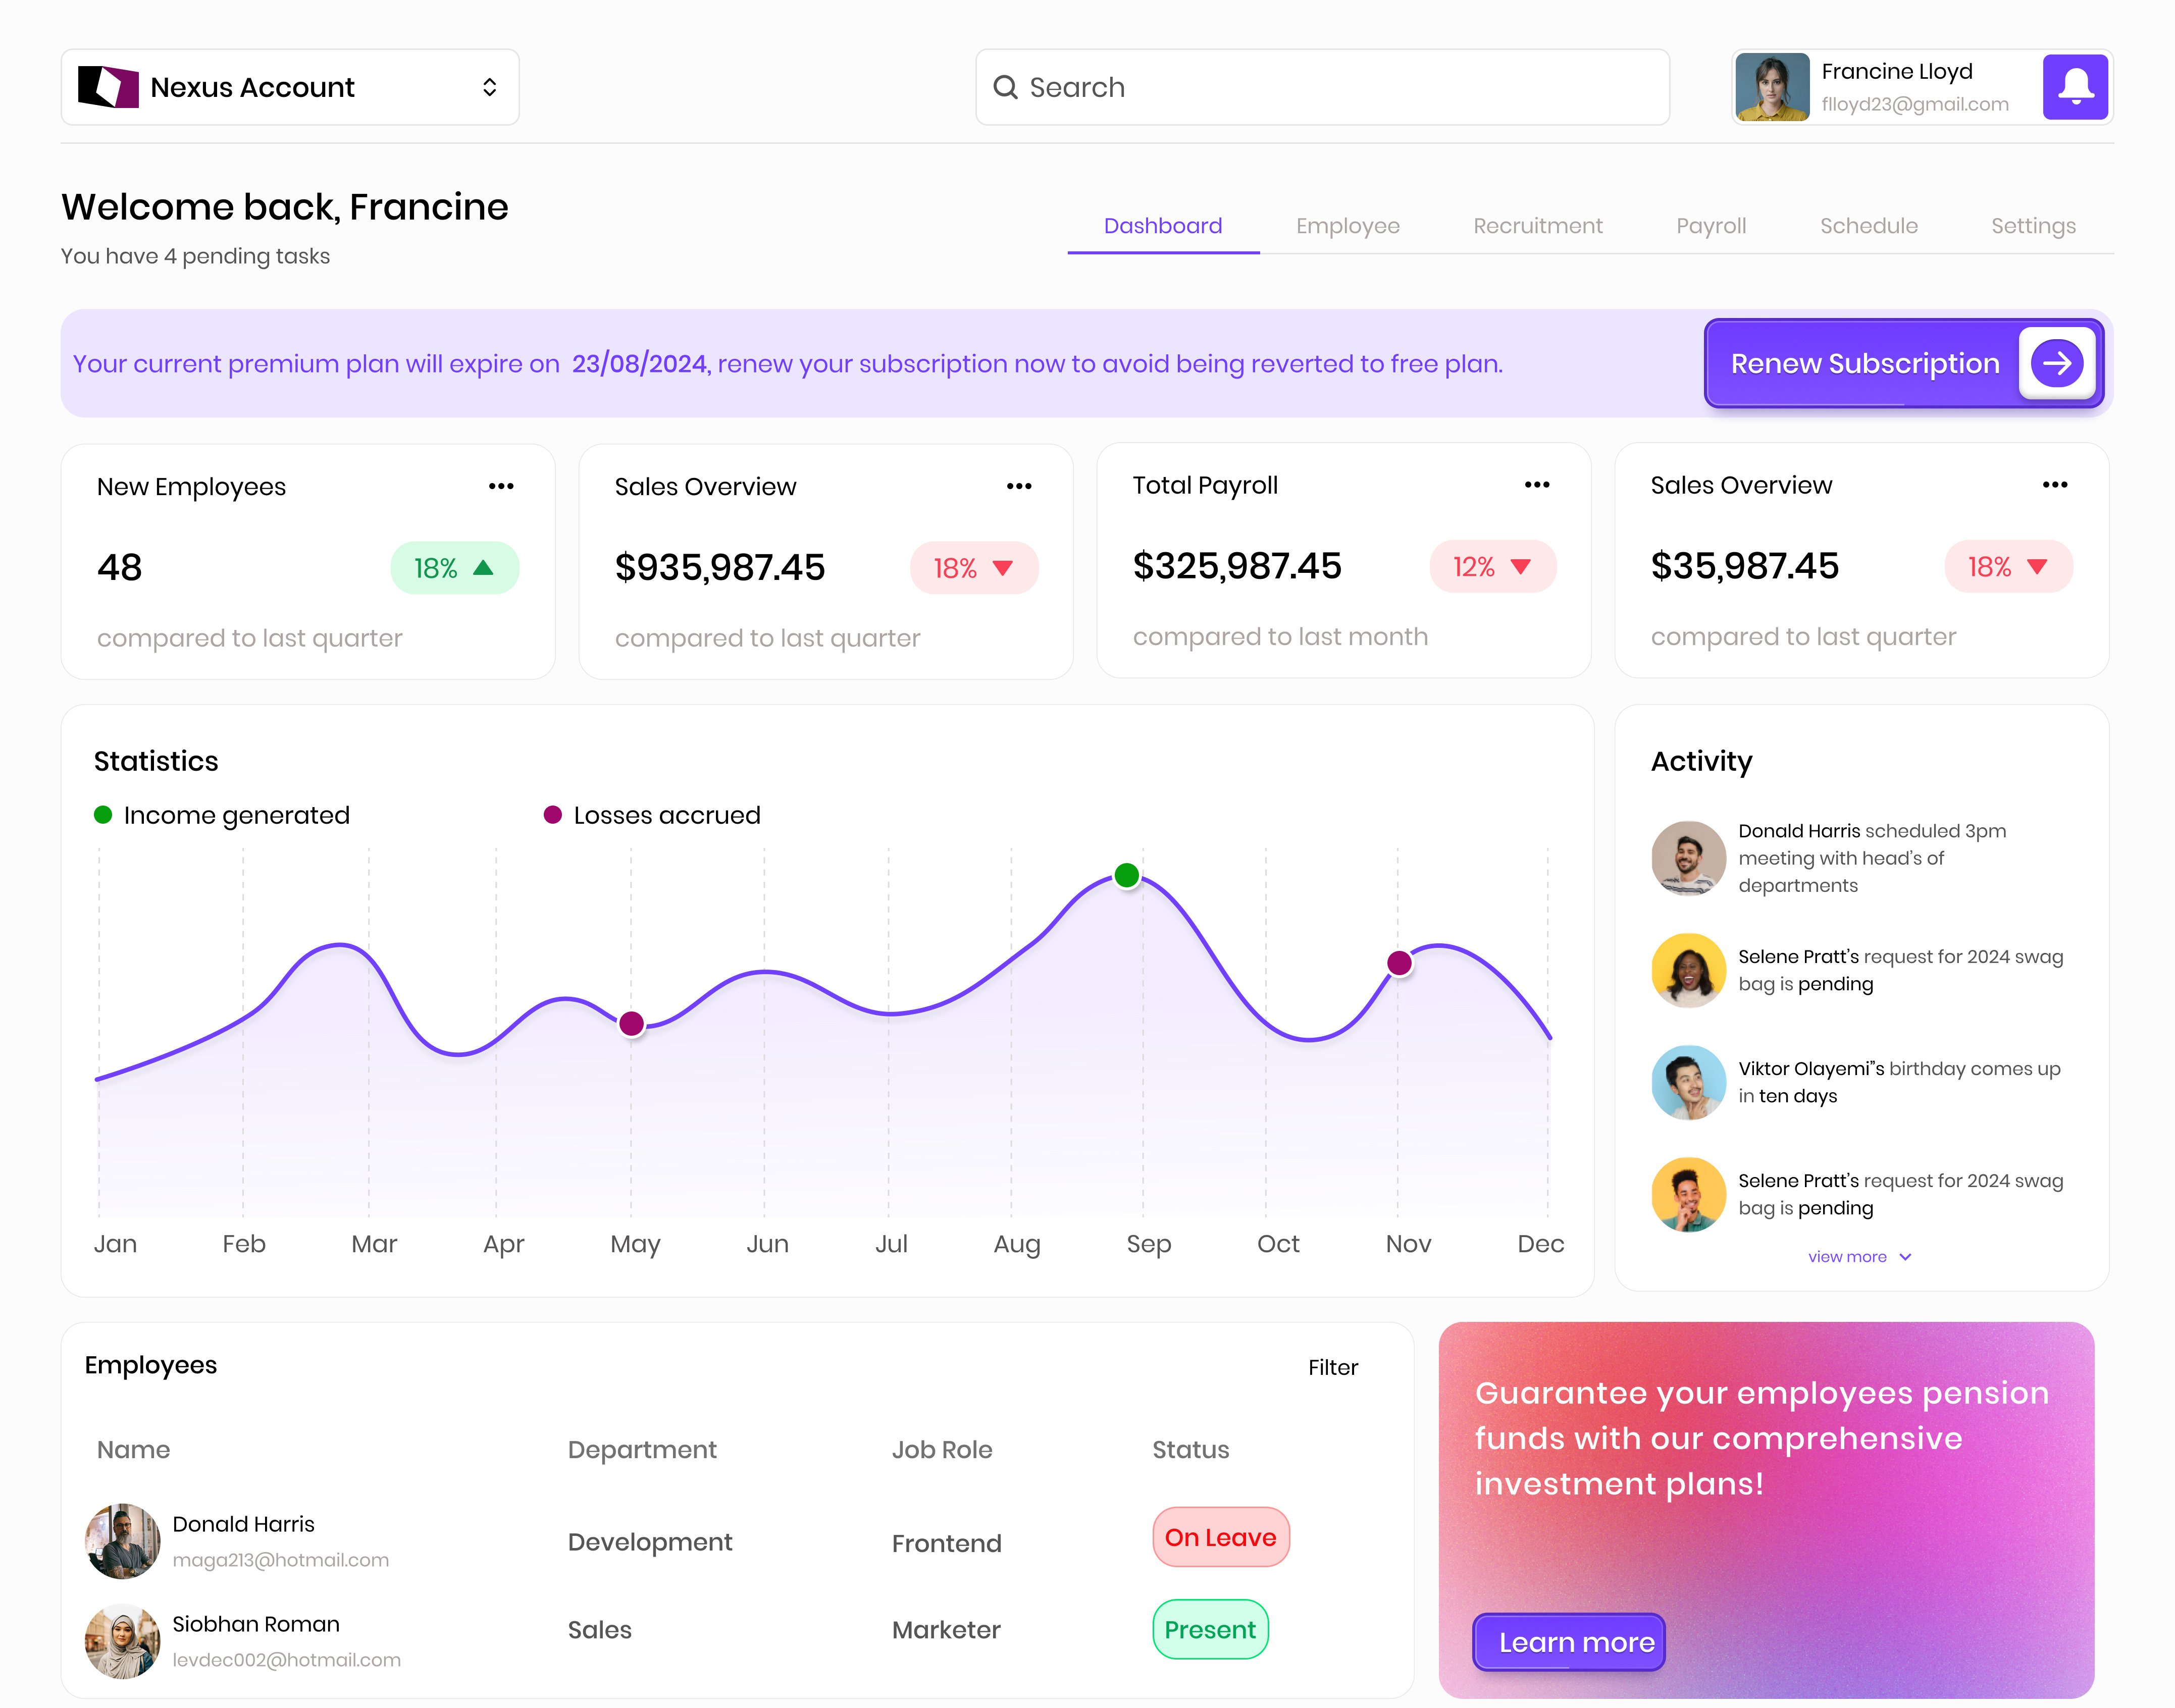This screenshot has height=1708, width=2175.
Task: Open three-dot menu on $935,987.45 Sales Overview card
Action: coord(1019,486)
